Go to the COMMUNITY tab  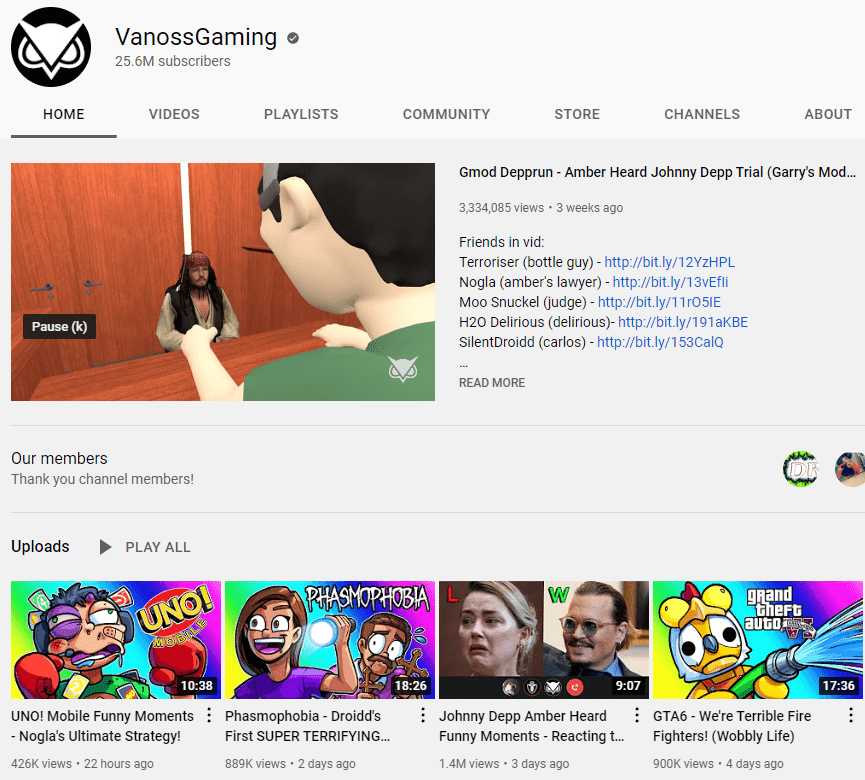point(446,114)
